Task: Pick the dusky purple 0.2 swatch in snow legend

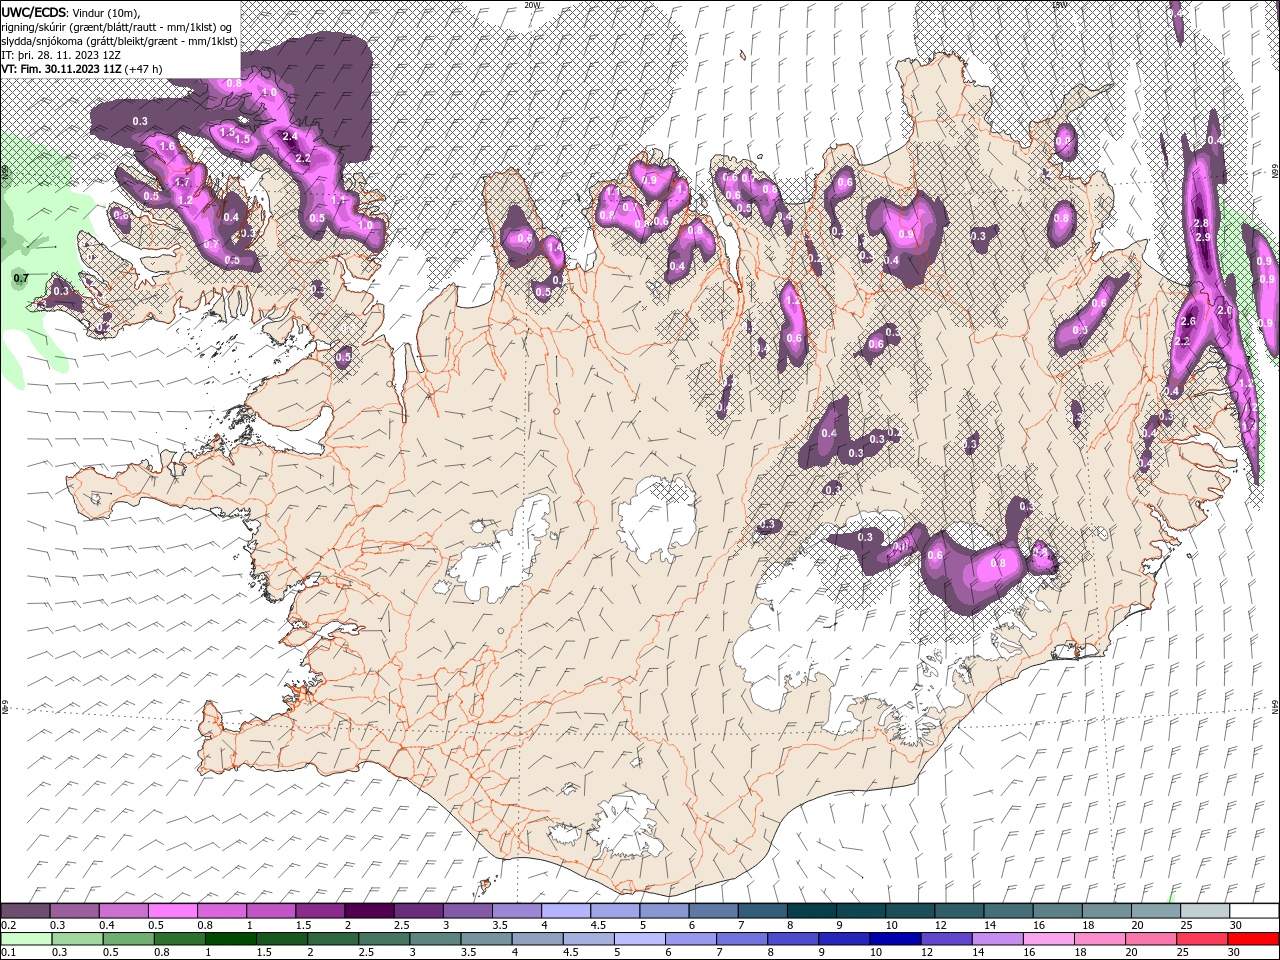Action: pos(25,911)
